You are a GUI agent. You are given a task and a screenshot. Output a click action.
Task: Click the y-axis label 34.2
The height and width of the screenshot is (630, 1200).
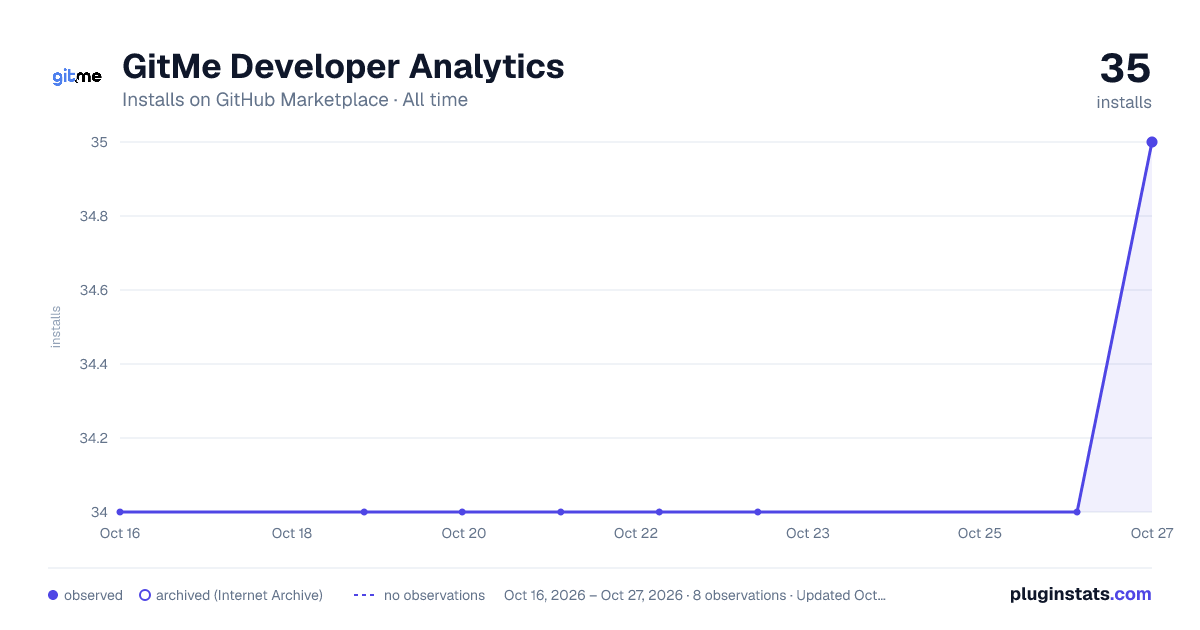click(94, 438)
